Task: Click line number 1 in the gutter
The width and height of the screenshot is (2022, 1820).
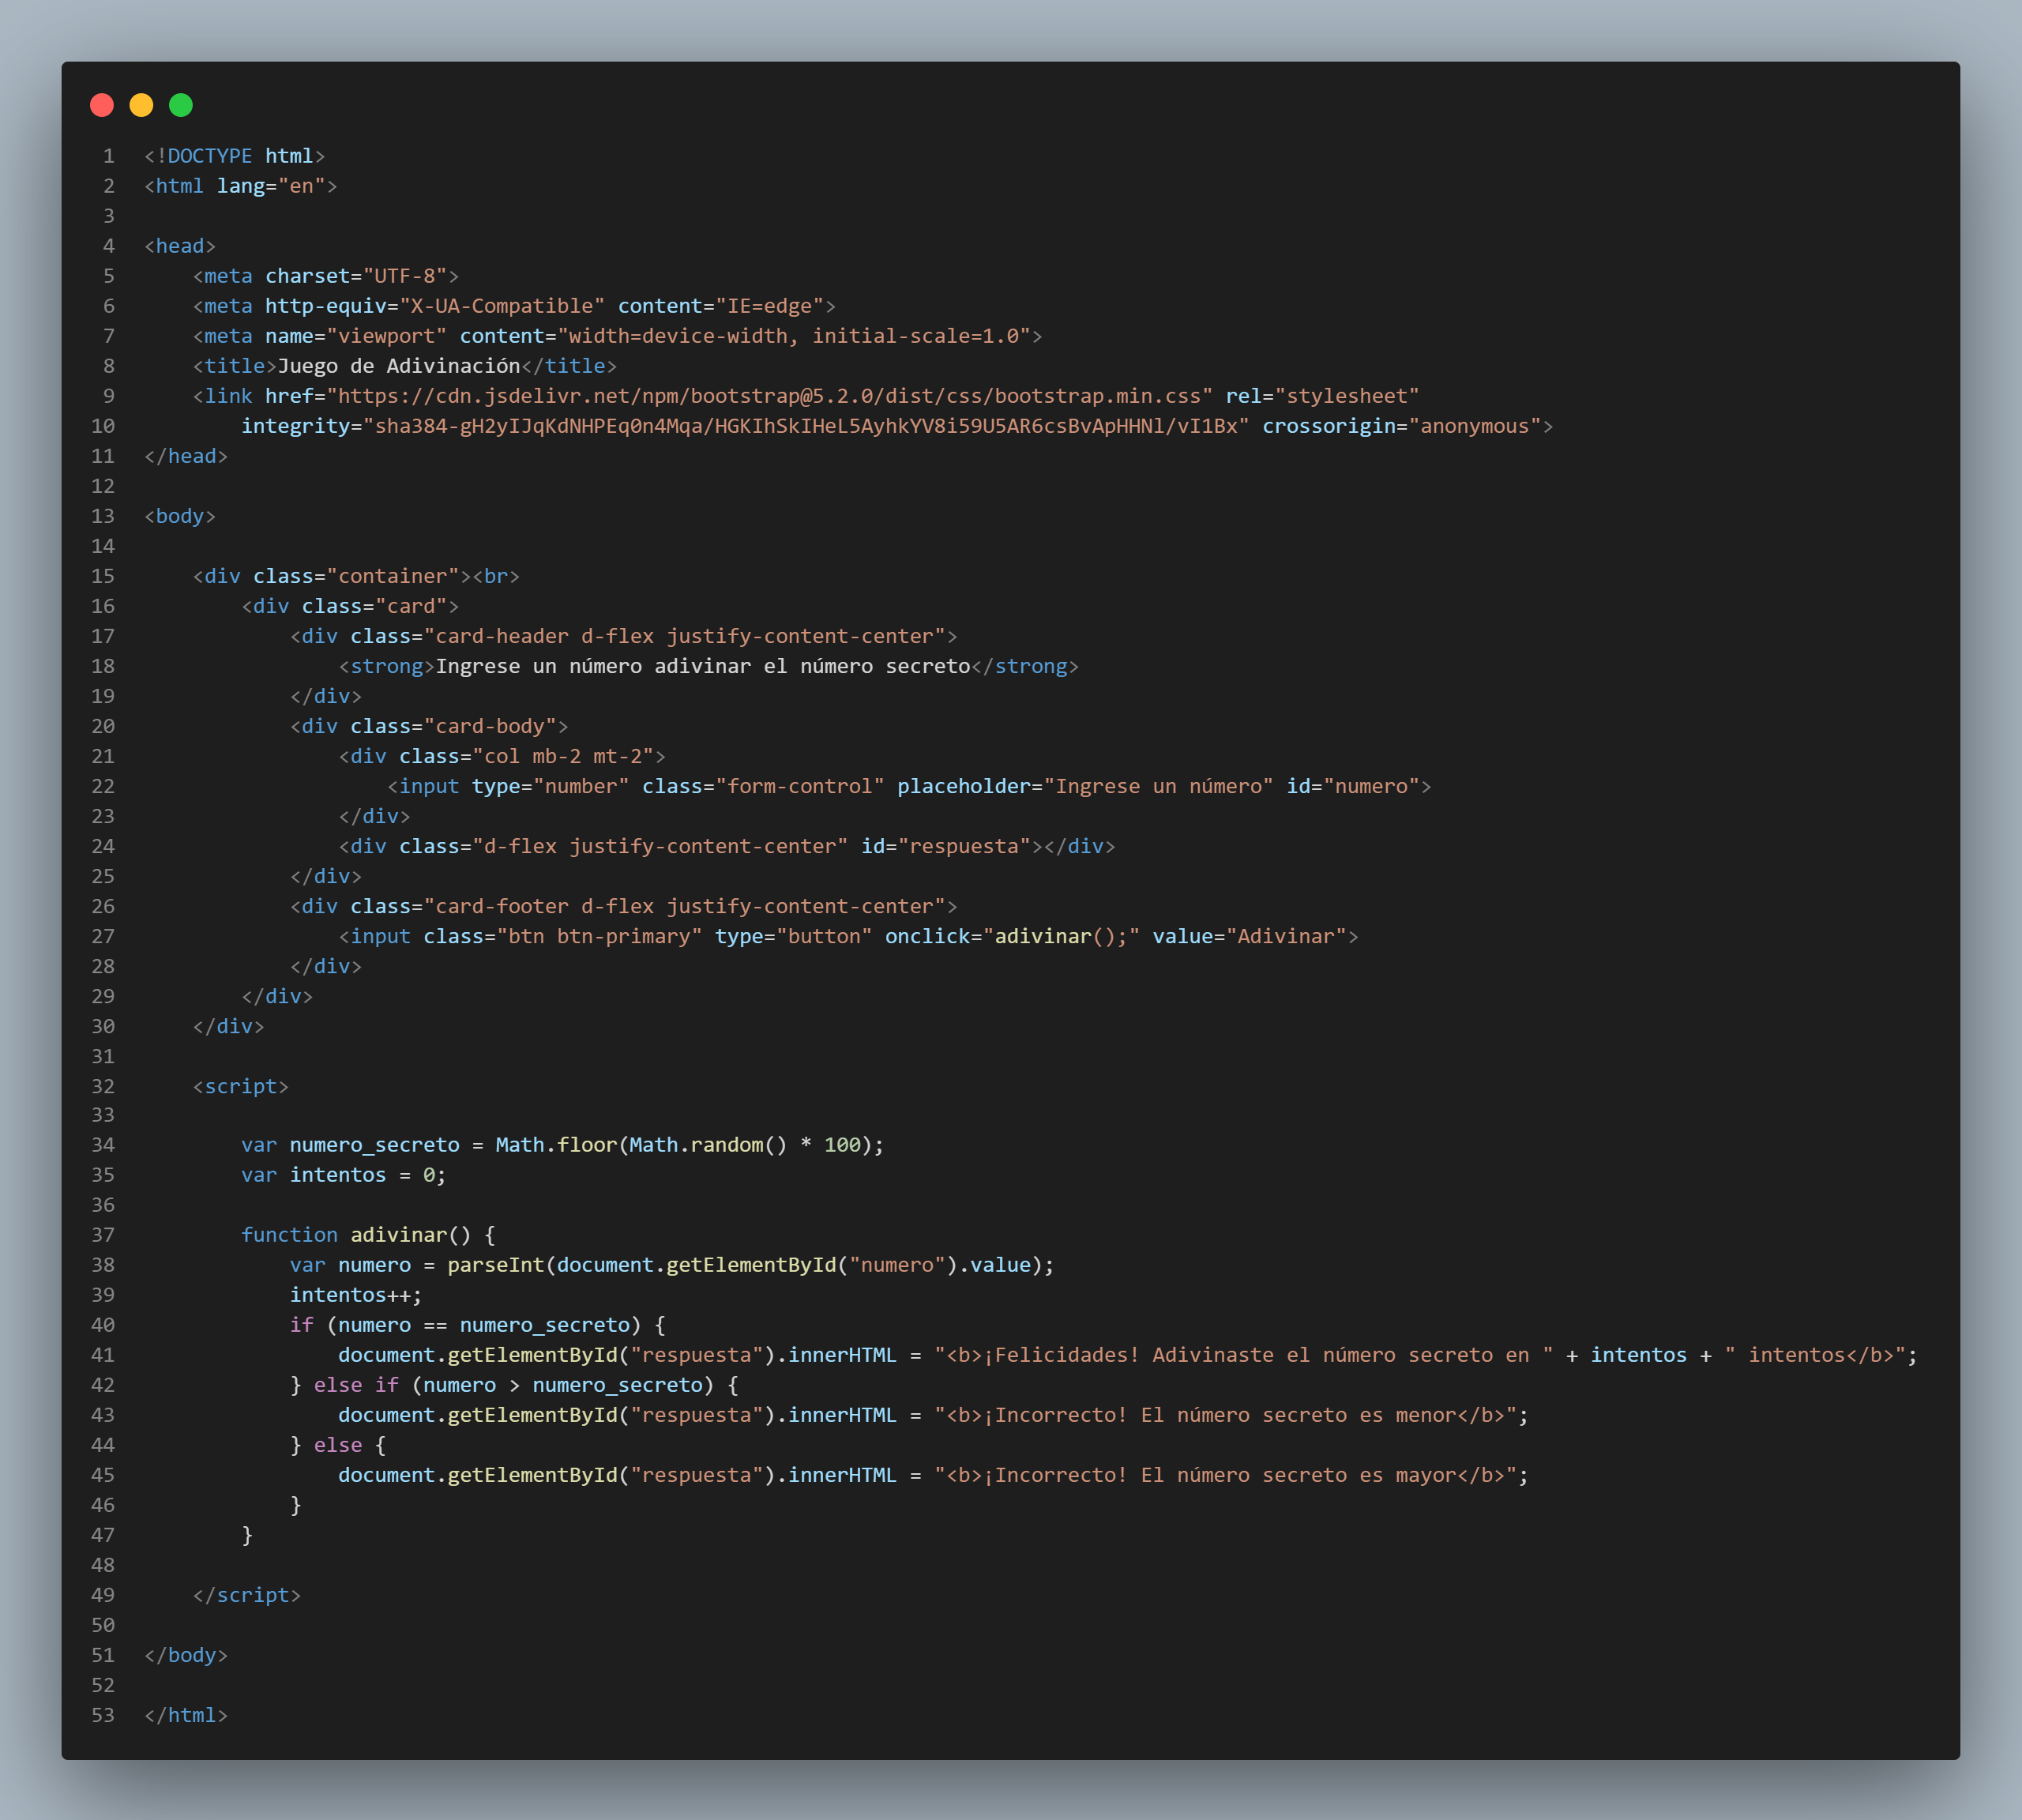Action: coord(109,156)
